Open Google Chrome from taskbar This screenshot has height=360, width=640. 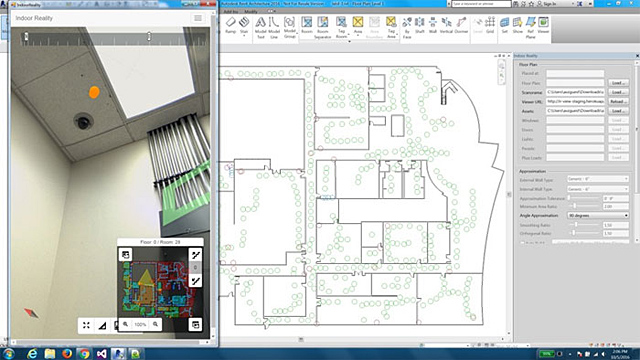[x=84, y=353]
